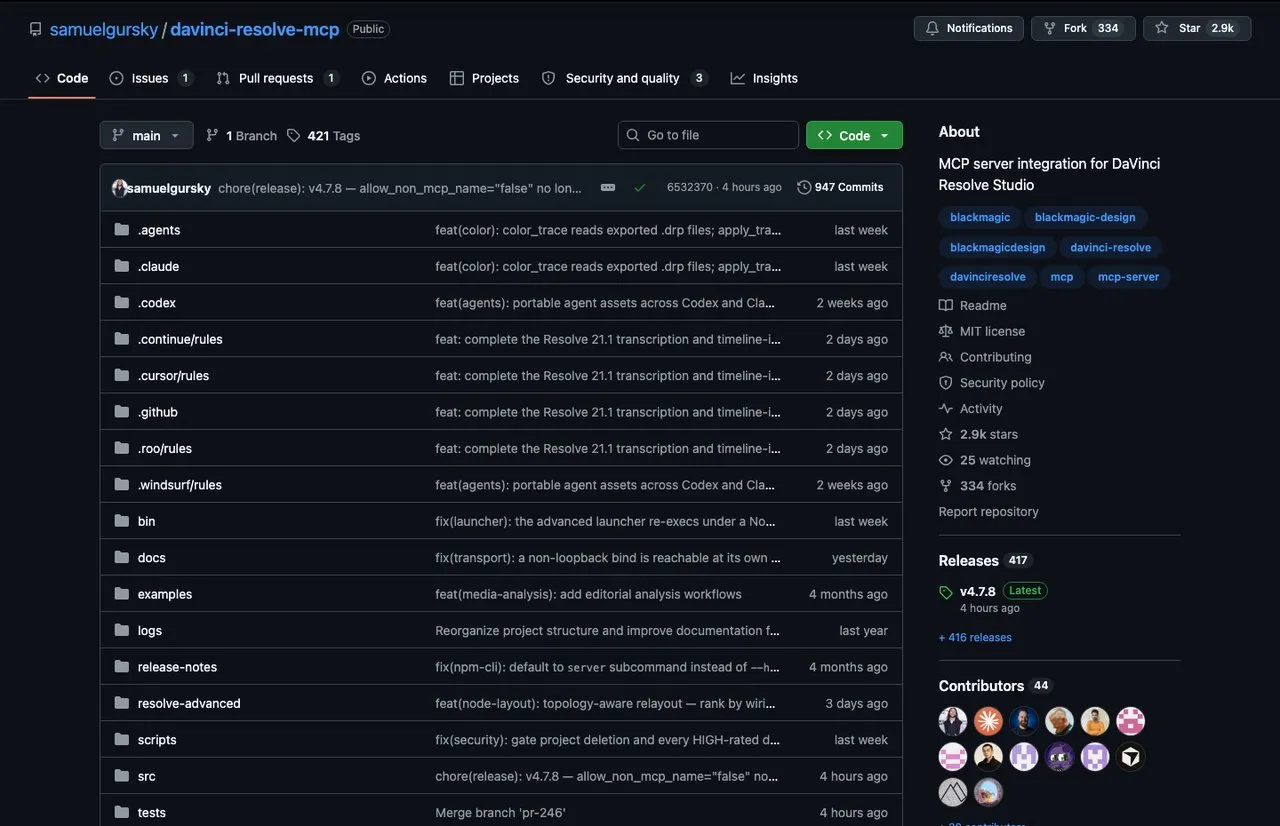This screenshot has width=1280, height=826.
Task: View the 1 Branch link
Action: (x=241, y=136)
